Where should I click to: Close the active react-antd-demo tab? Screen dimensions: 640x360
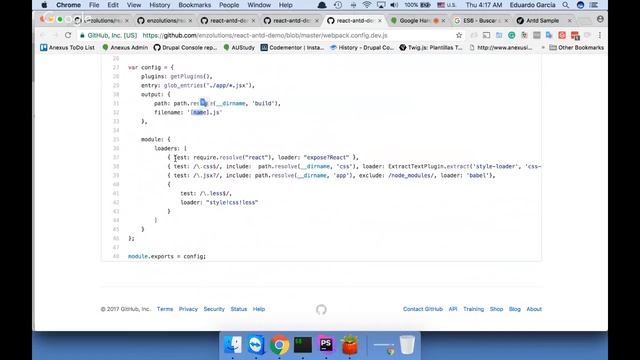(380, 20)
